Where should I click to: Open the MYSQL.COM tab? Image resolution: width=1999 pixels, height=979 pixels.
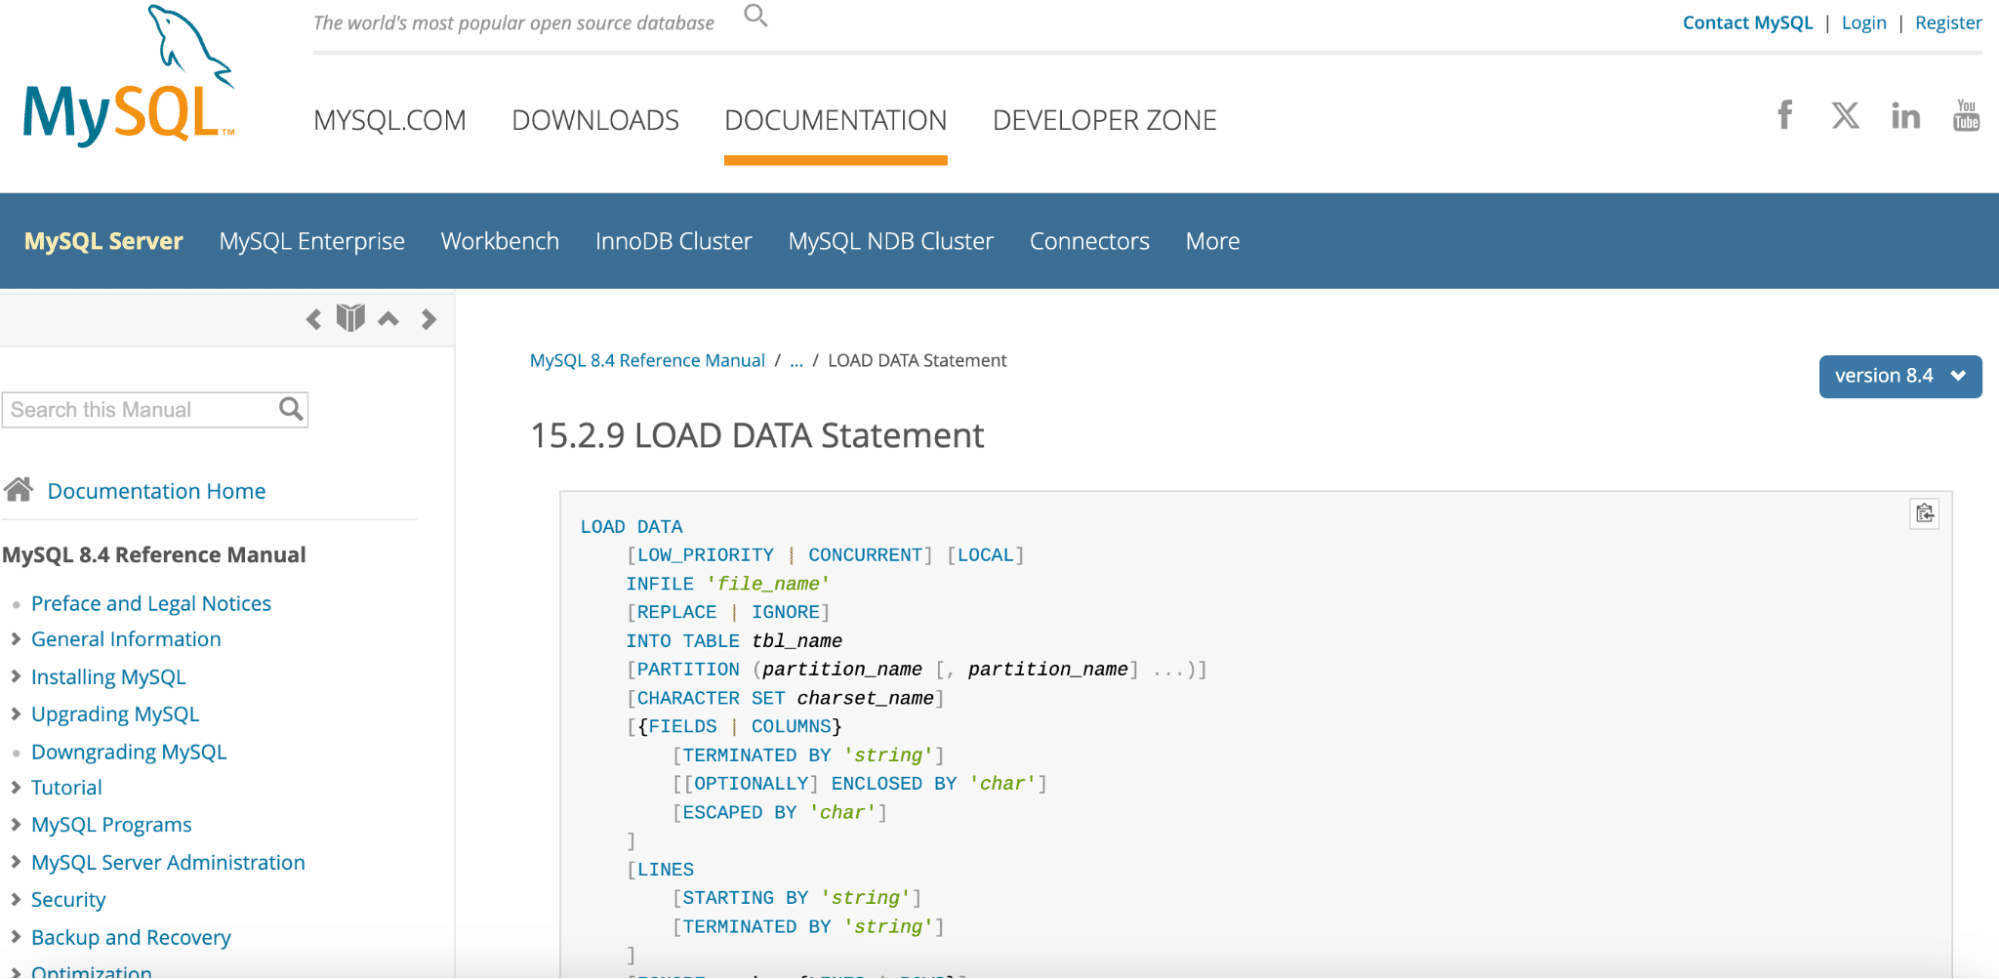point(390,120)
